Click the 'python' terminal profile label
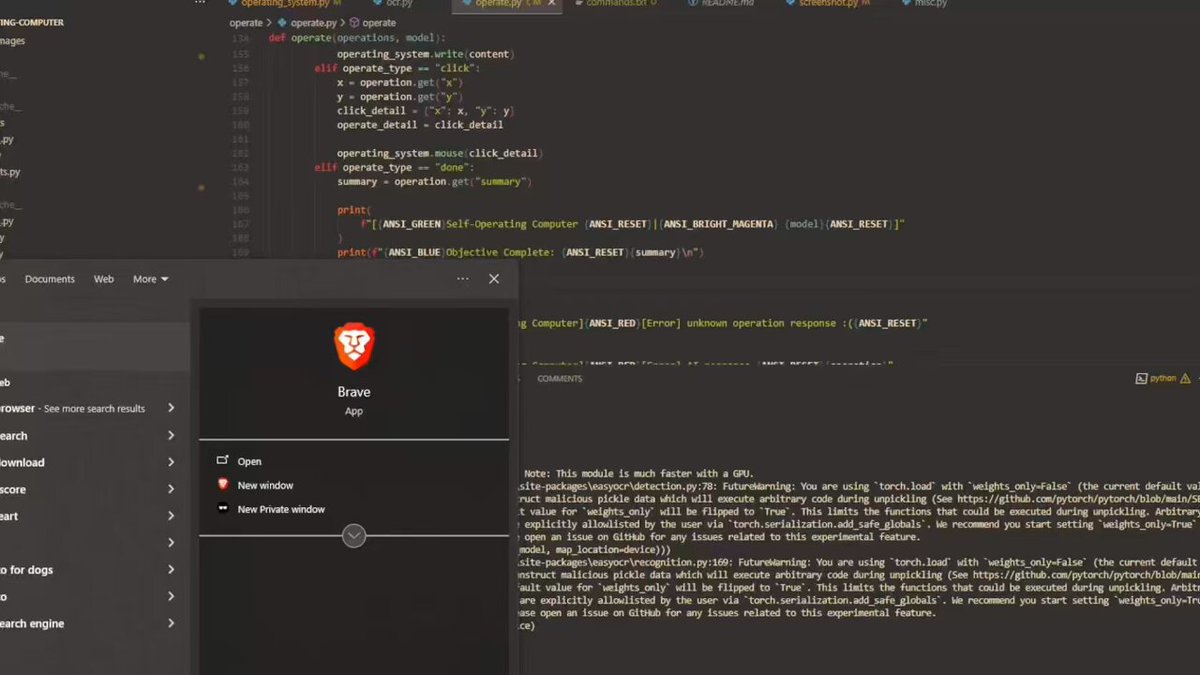1200x675 pixels. [x=1163, y=379]
